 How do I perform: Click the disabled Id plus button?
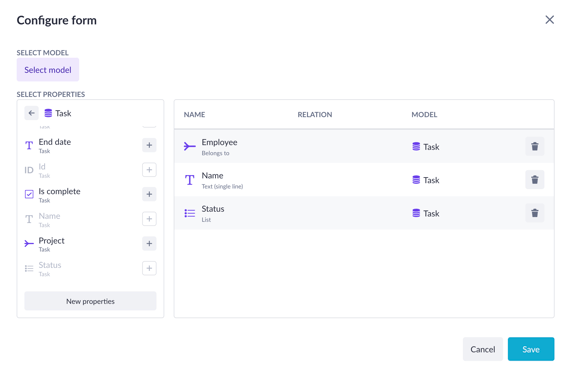[149, 170]
